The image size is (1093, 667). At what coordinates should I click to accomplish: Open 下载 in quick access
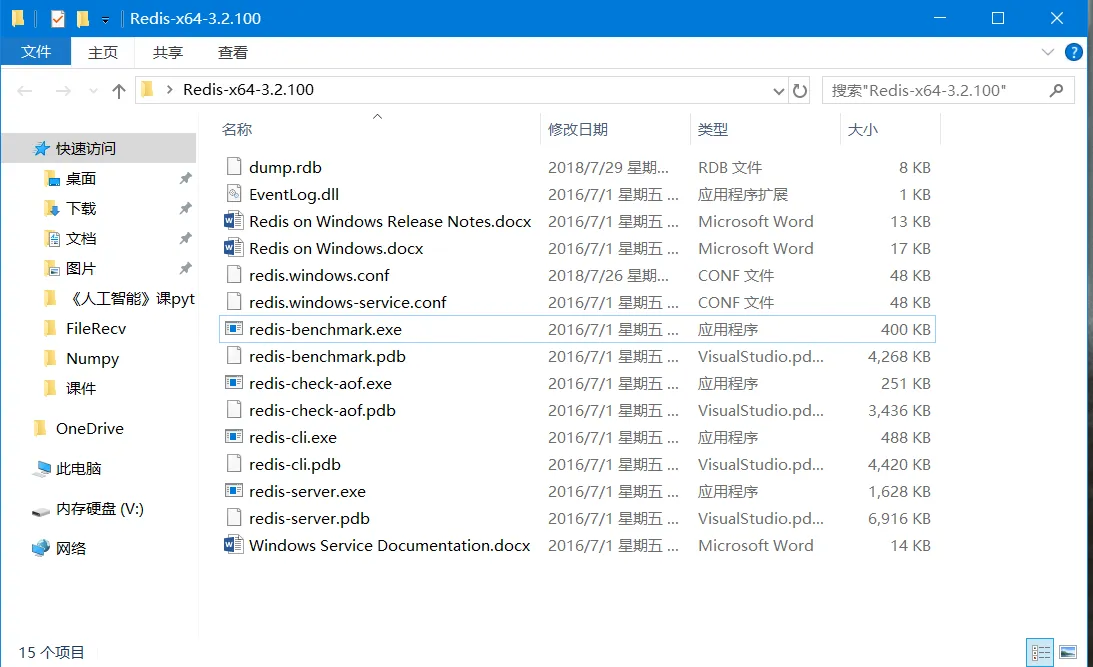pyautogui.click(x=80, y=208)
